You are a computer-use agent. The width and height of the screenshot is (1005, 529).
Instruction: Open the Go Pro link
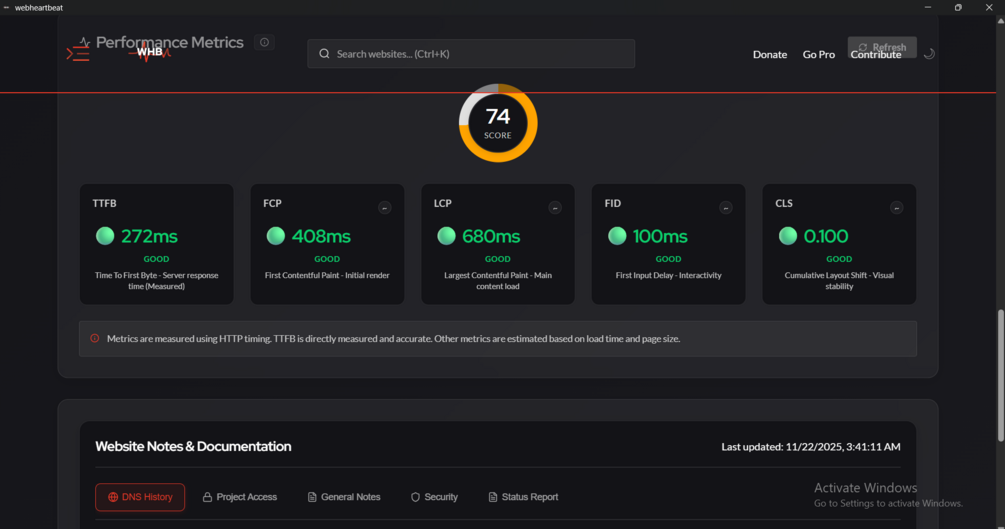pos(818,55)
